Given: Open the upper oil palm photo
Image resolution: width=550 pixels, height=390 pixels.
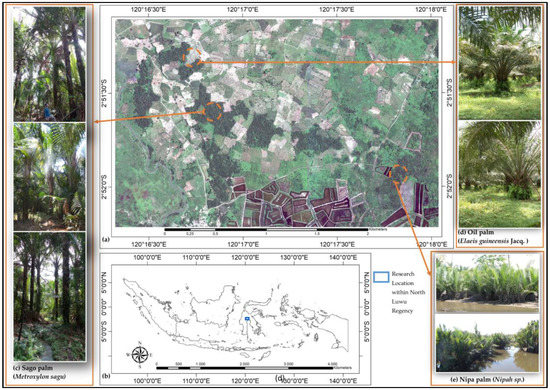Looking at the screenshot, I should click(499, 63).
